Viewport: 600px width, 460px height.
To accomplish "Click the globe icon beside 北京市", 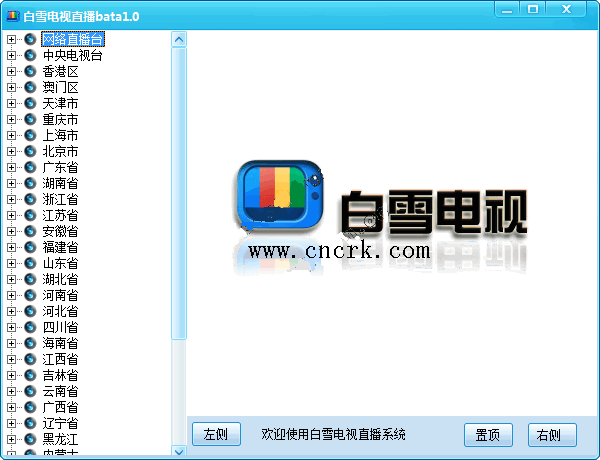I will 30,151.
